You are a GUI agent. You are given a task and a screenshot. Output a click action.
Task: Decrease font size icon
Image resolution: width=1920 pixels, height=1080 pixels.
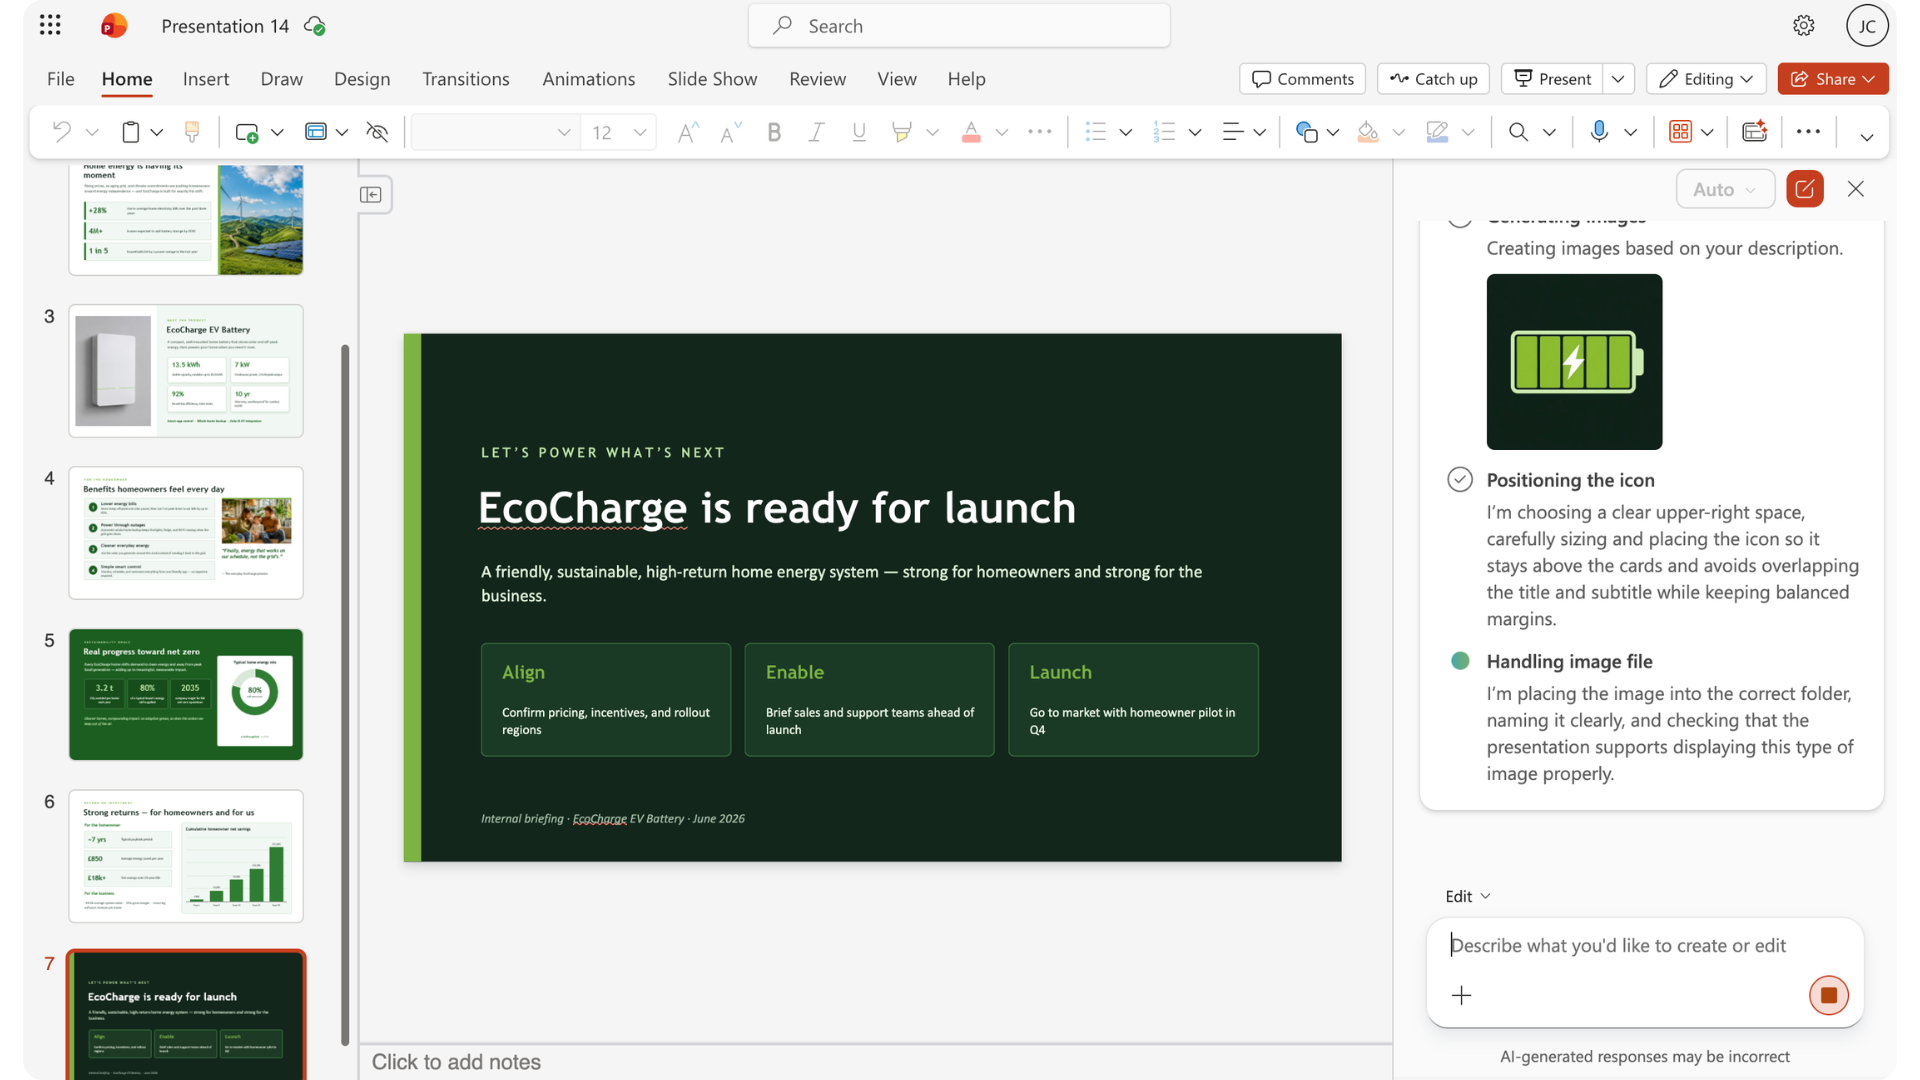(730, 132)
